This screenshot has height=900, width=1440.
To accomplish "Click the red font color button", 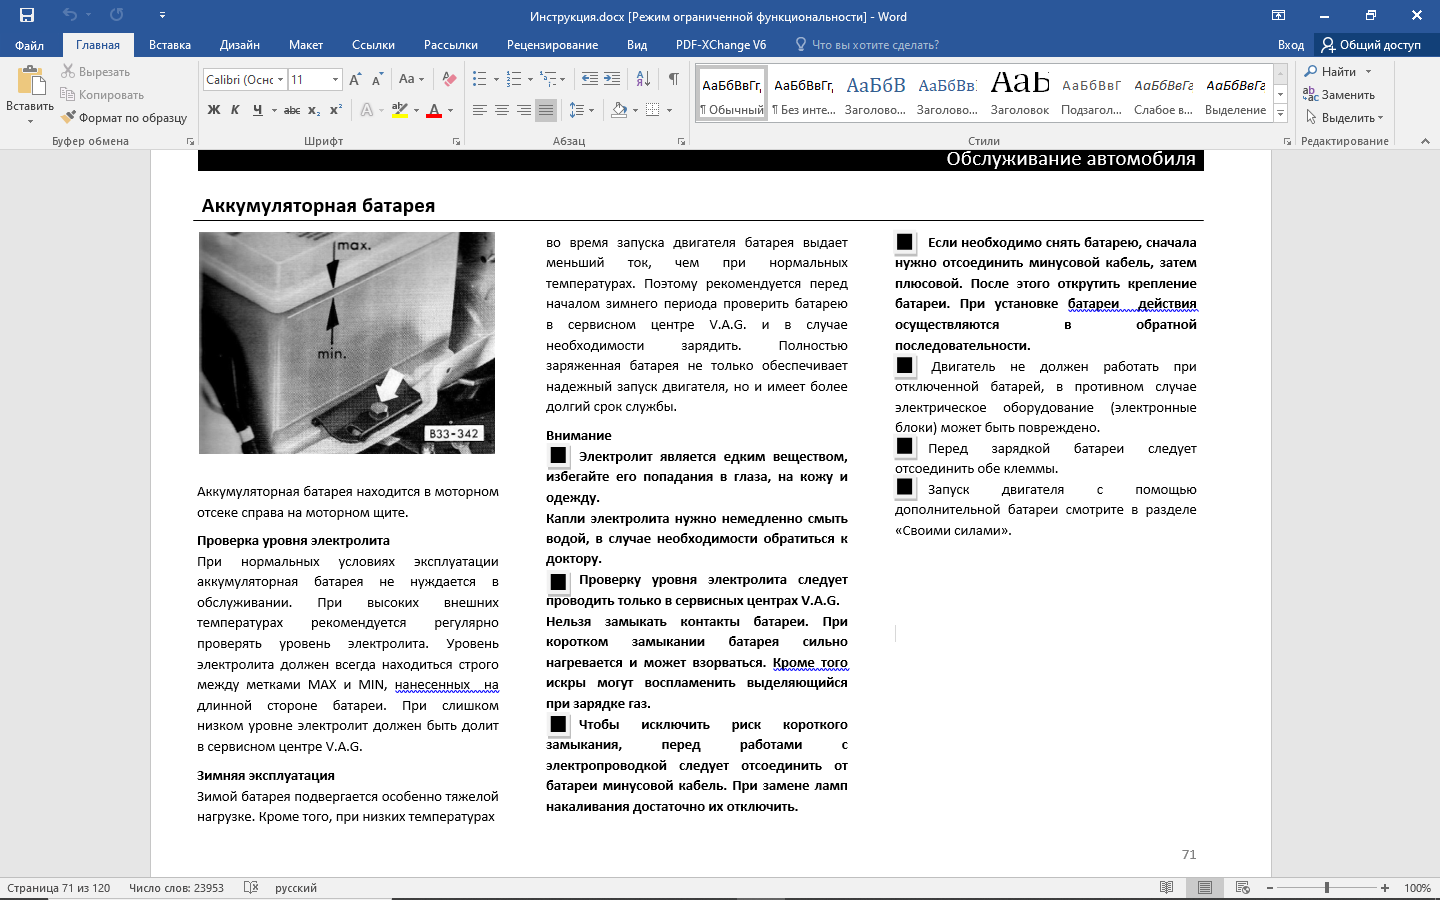I will (434, 110).
